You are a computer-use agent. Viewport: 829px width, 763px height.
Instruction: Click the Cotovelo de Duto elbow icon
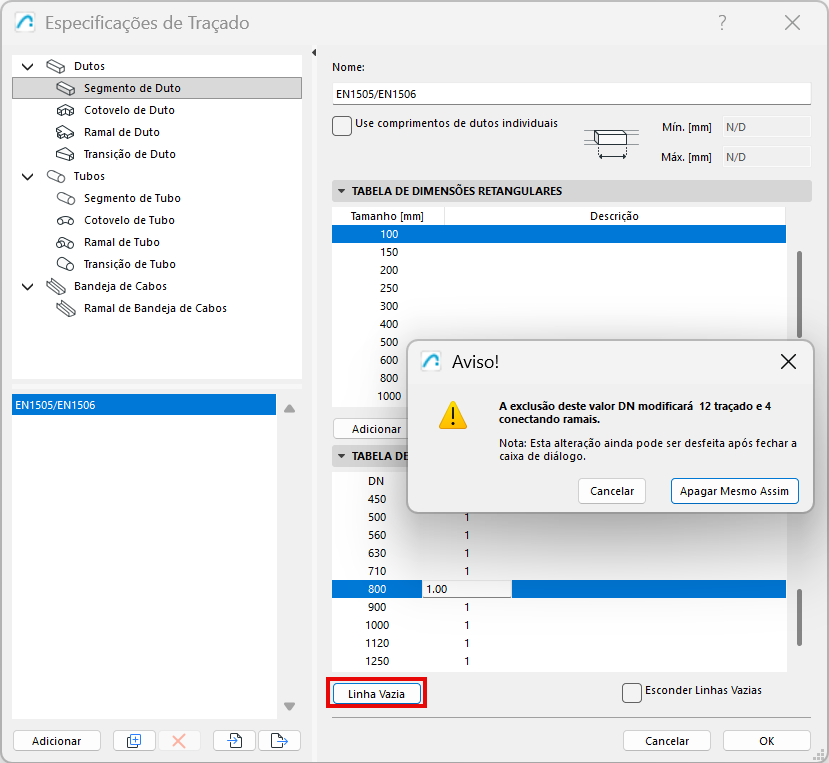point(66,110)
